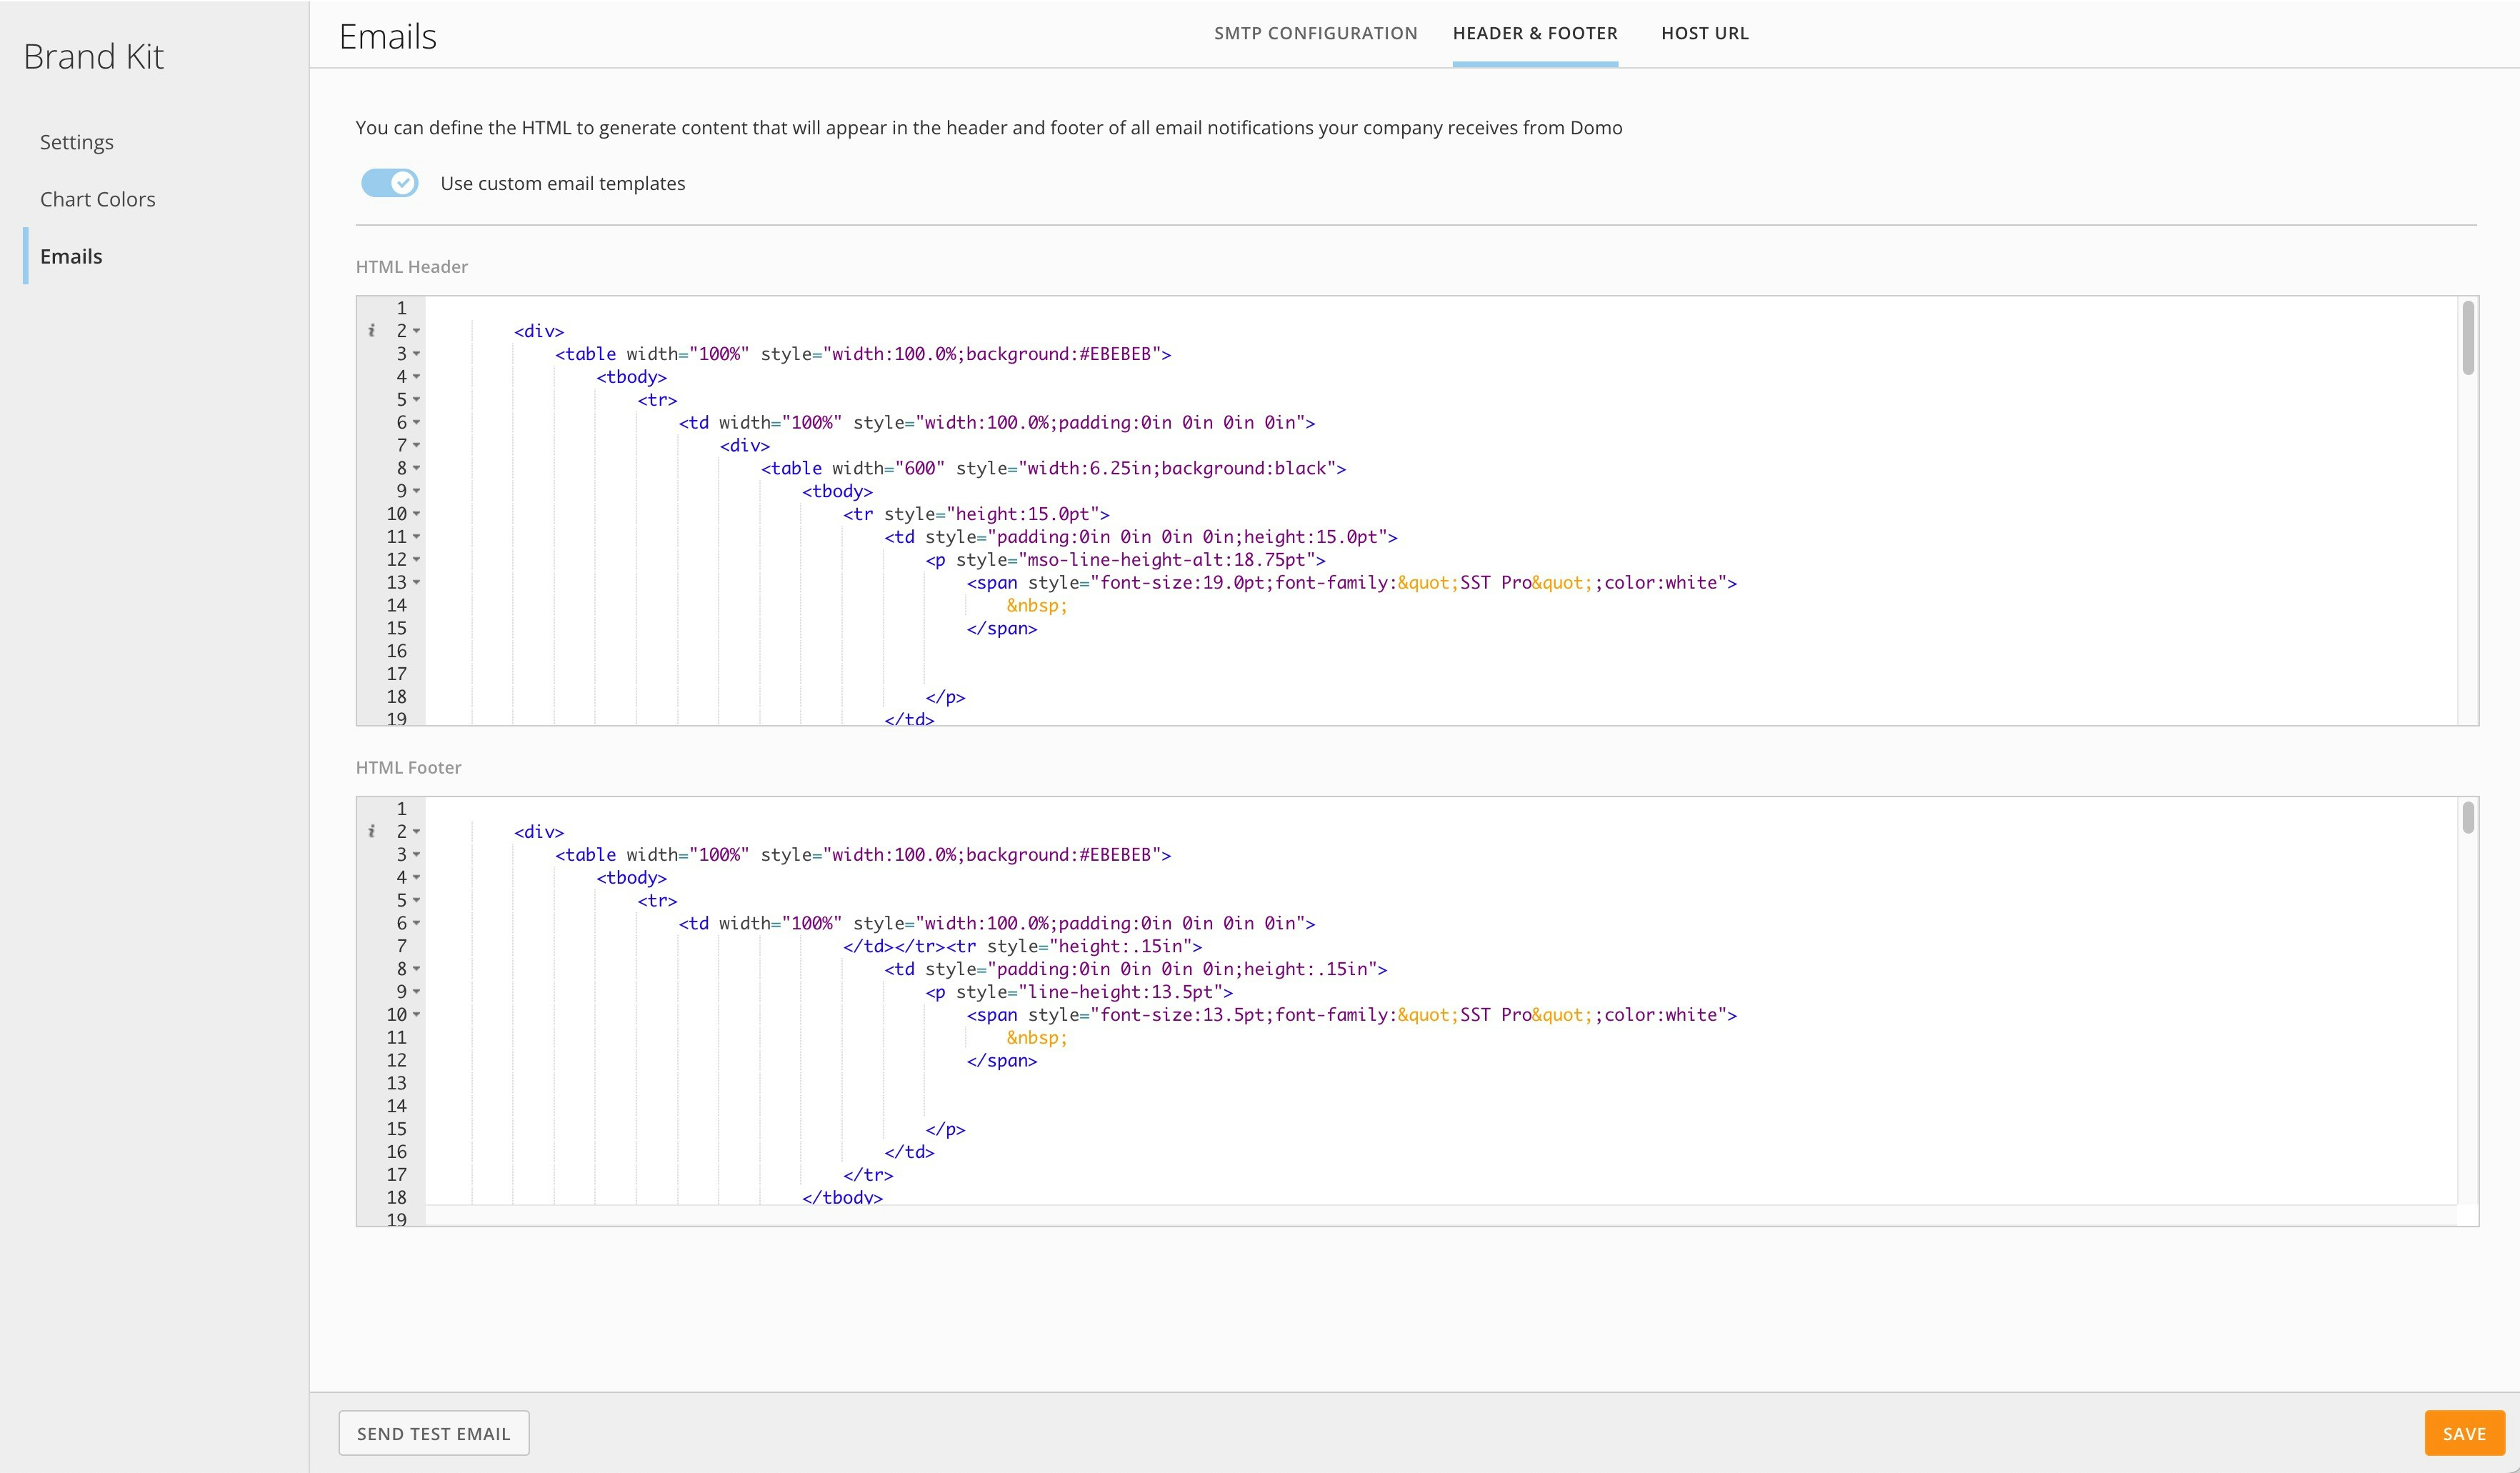
Task: Switch to Host URL tab
Action: (1704, 33)
